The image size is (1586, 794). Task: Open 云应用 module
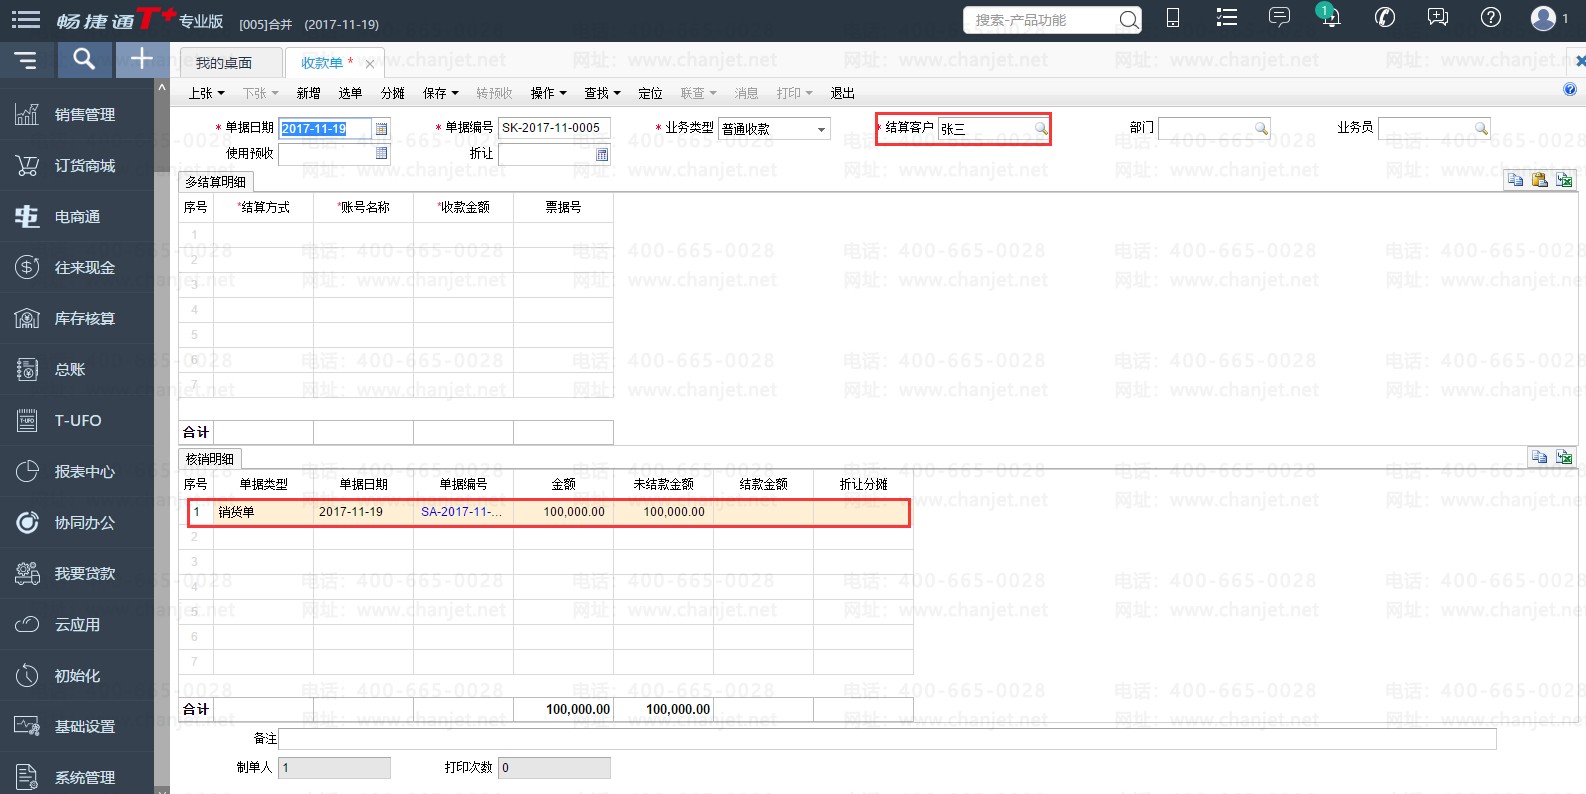[x=77, y=625]
